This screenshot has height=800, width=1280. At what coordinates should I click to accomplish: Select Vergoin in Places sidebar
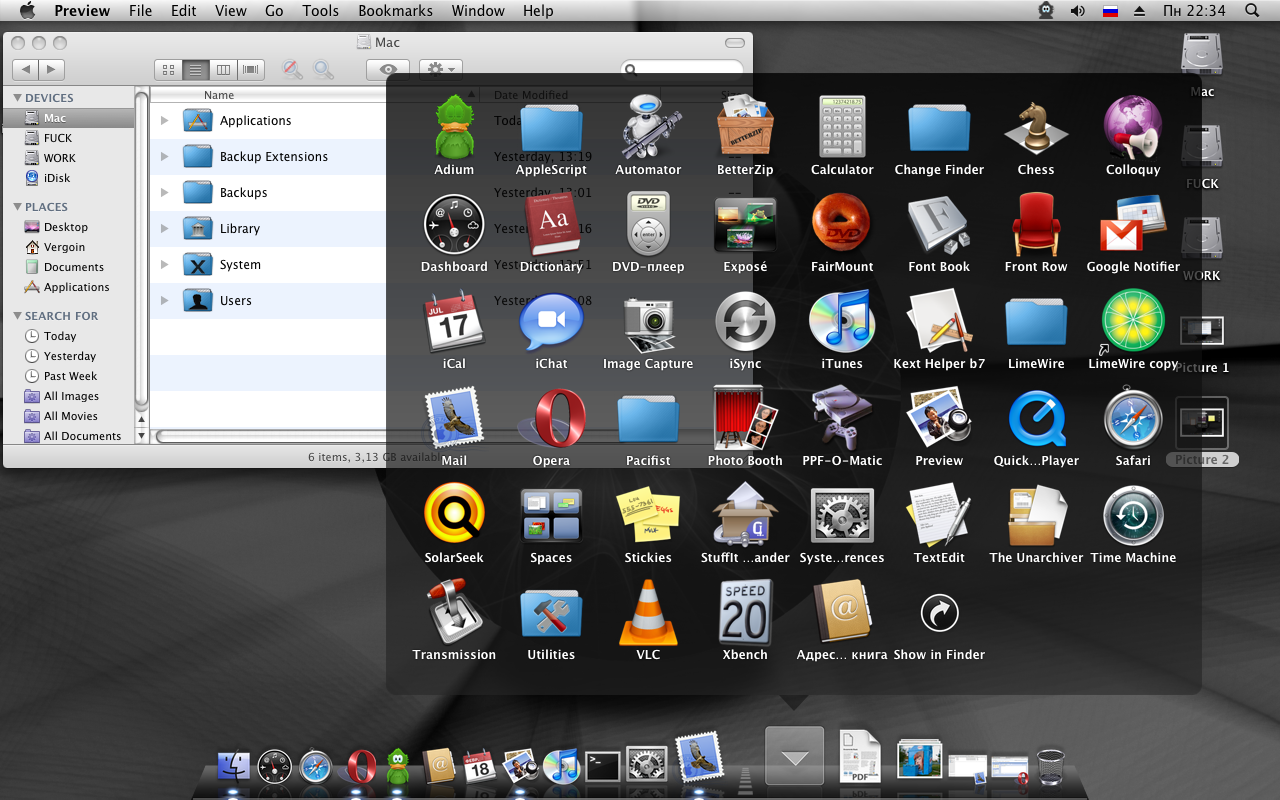click(64, 247)
